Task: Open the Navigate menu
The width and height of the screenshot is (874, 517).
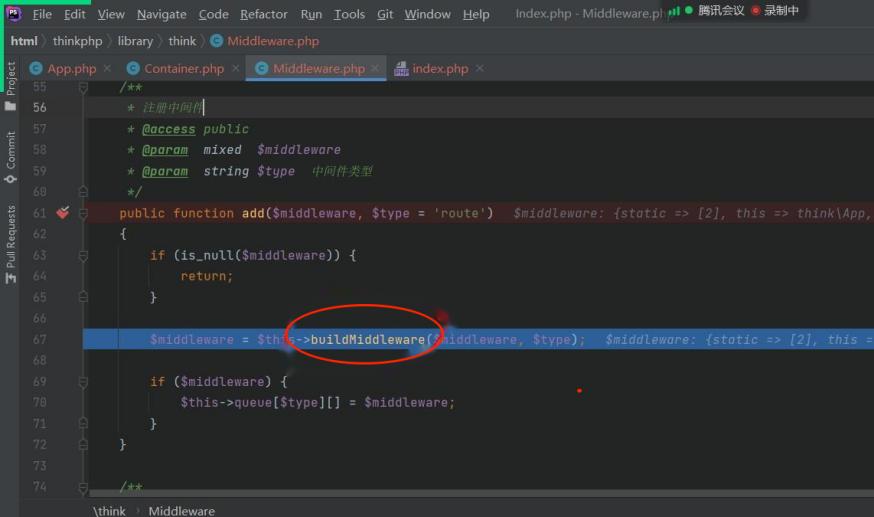Action: tap(162, 14)
